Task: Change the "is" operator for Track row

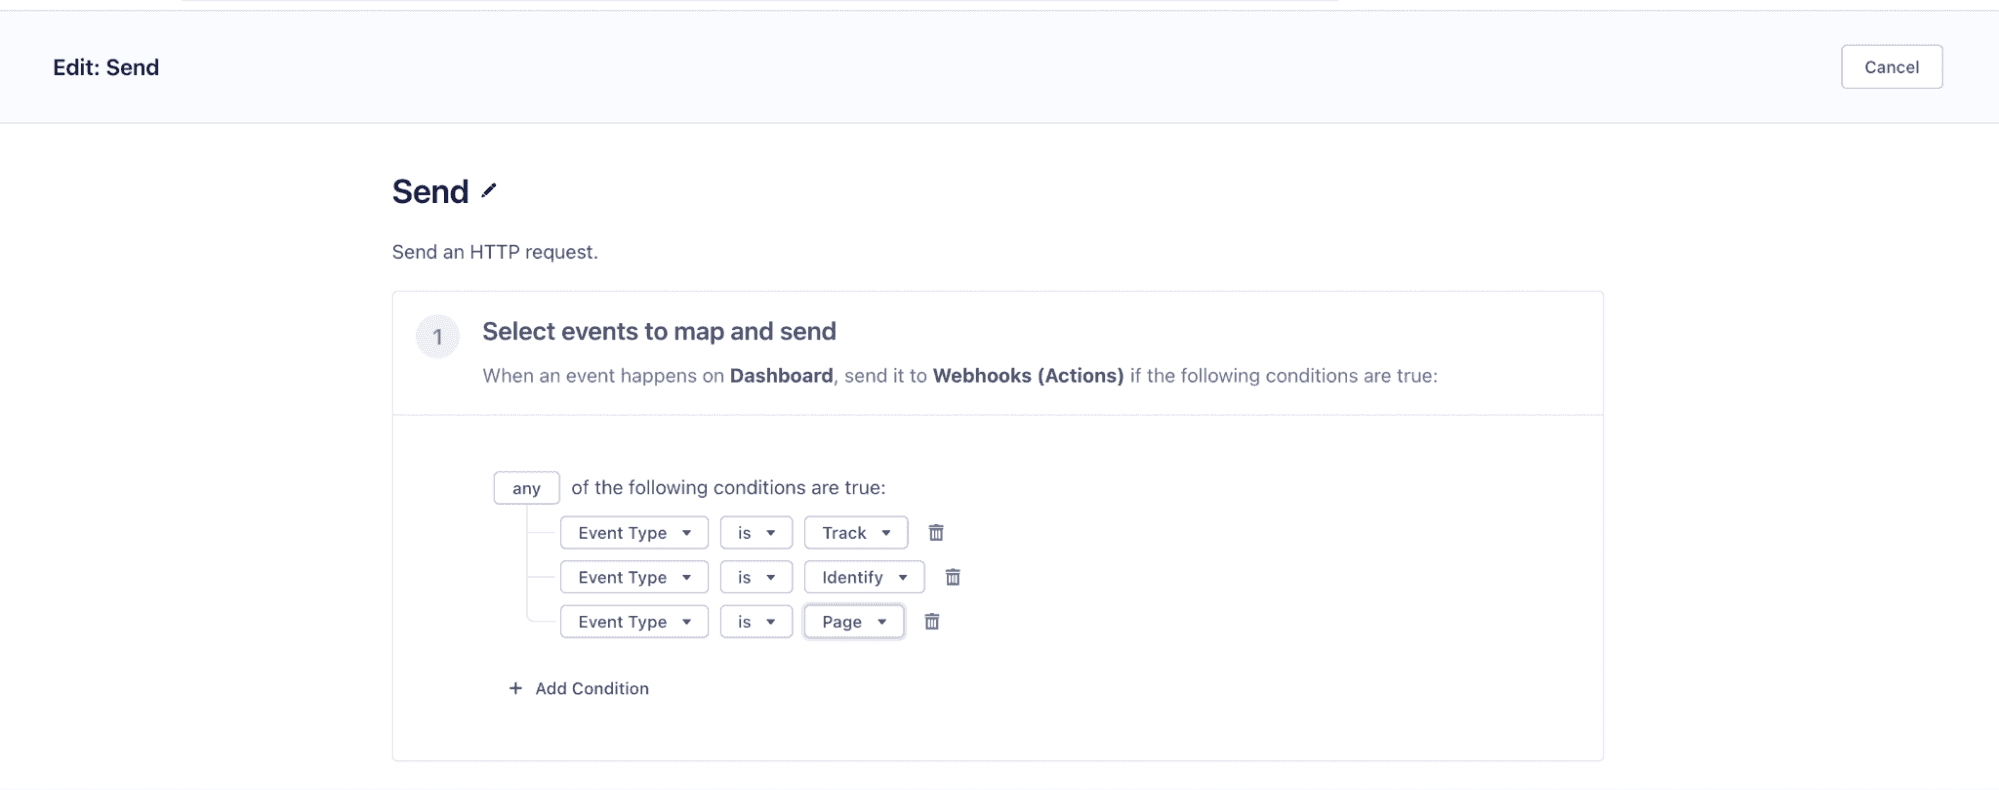Action: click(756, 533)
